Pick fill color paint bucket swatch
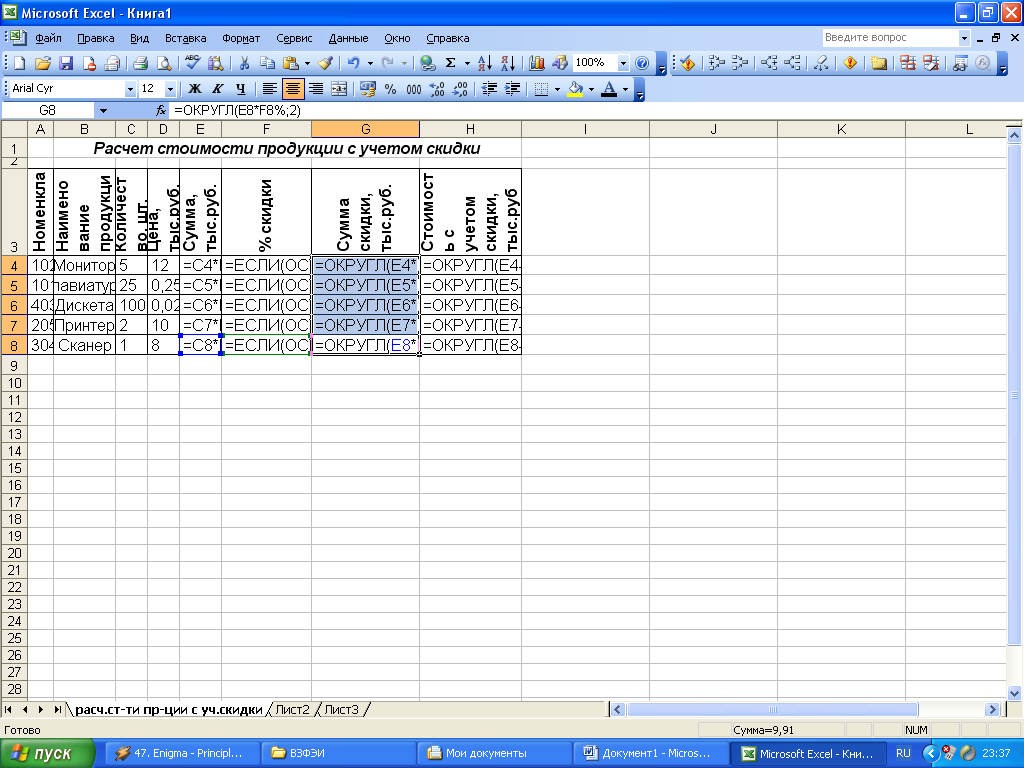1024x768 pixels. pyautogui.click(x=575, y=89)
